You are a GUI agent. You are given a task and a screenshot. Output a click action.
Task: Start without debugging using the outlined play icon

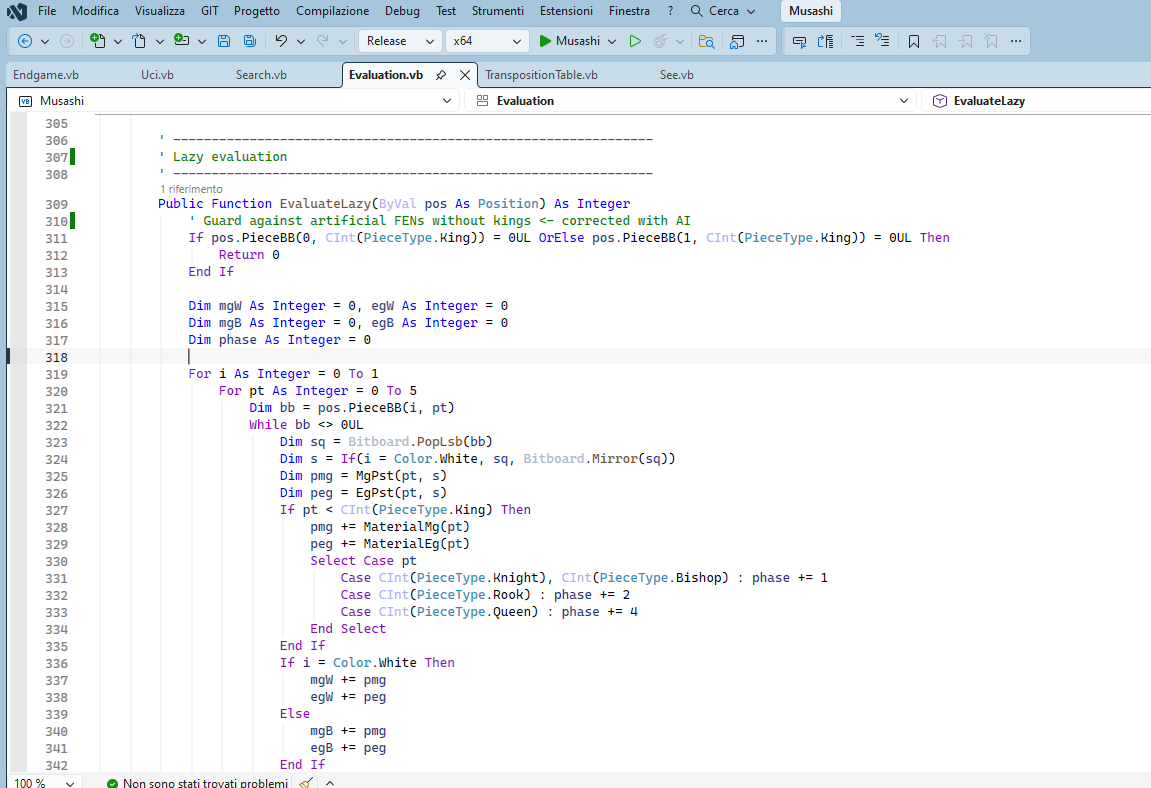[635, 41]
